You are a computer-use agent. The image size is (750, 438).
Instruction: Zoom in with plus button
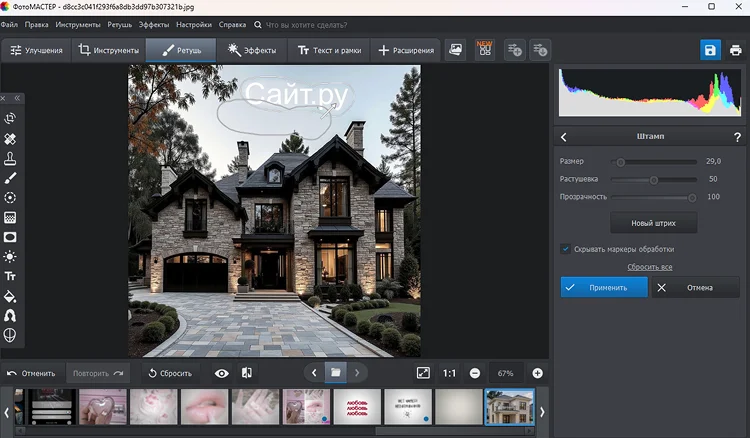click(x=538, y=373)
